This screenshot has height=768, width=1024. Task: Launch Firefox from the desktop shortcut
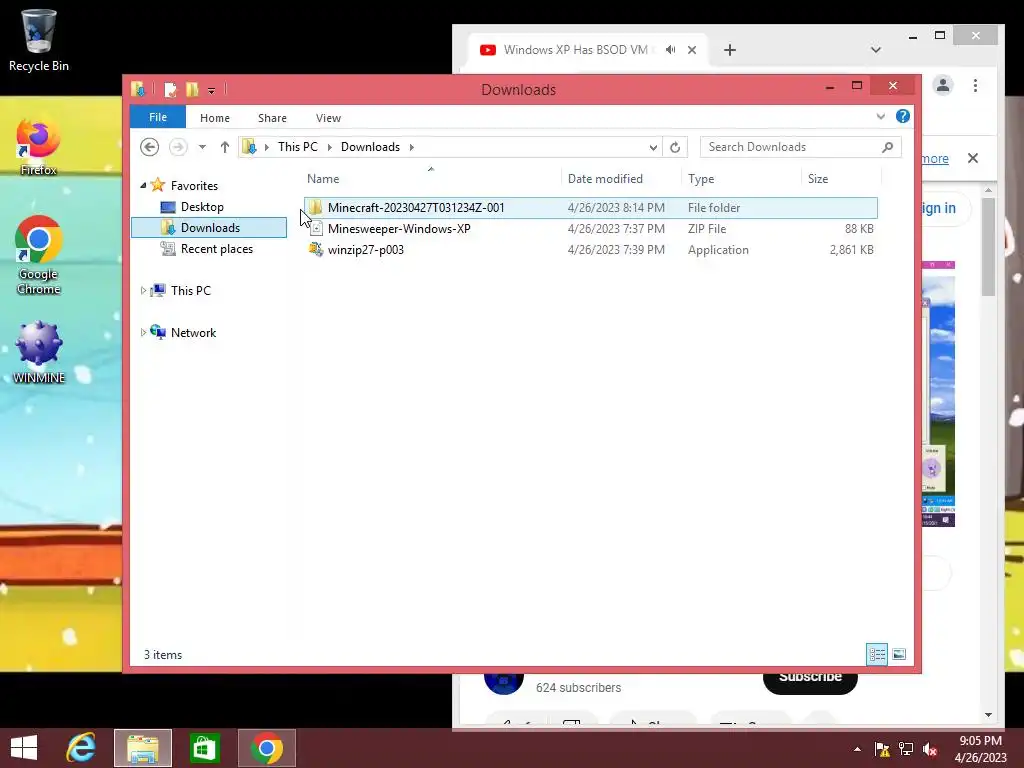39,146
